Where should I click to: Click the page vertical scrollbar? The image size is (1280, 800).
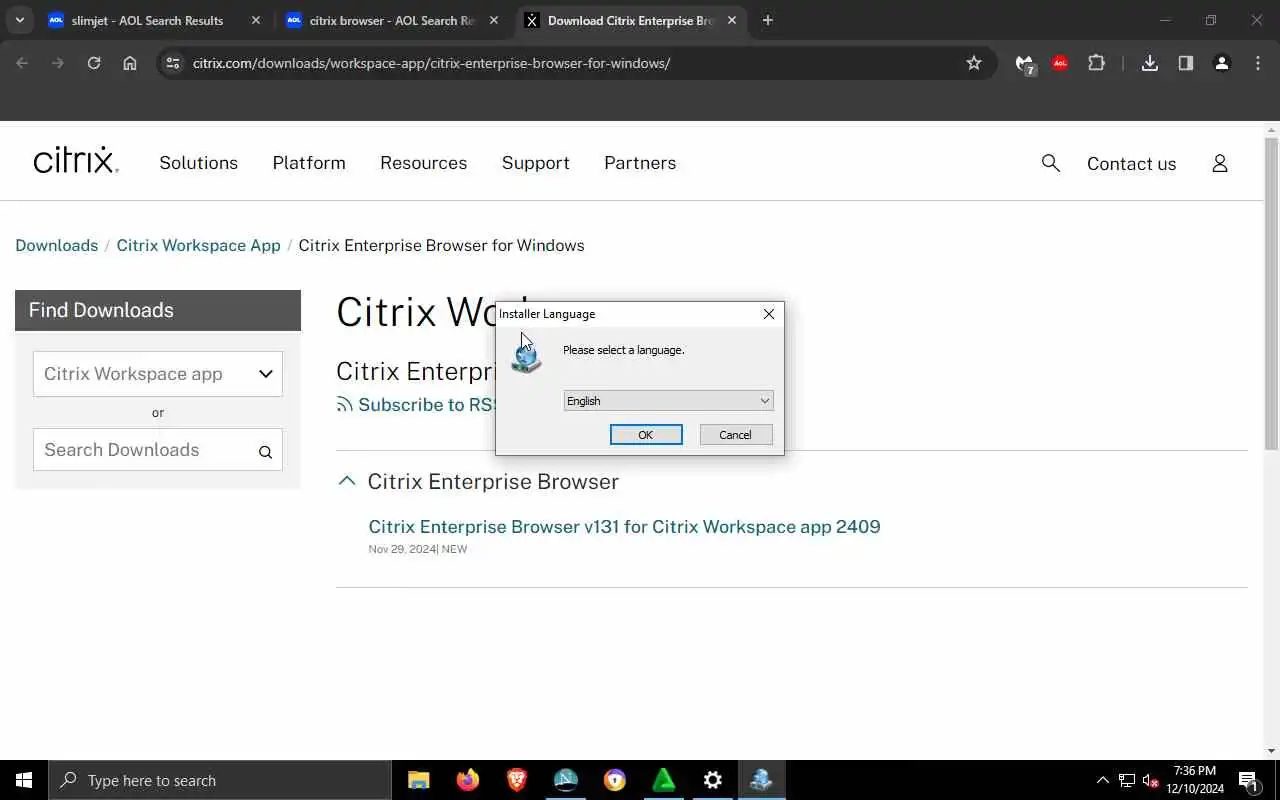(1272, 293)
